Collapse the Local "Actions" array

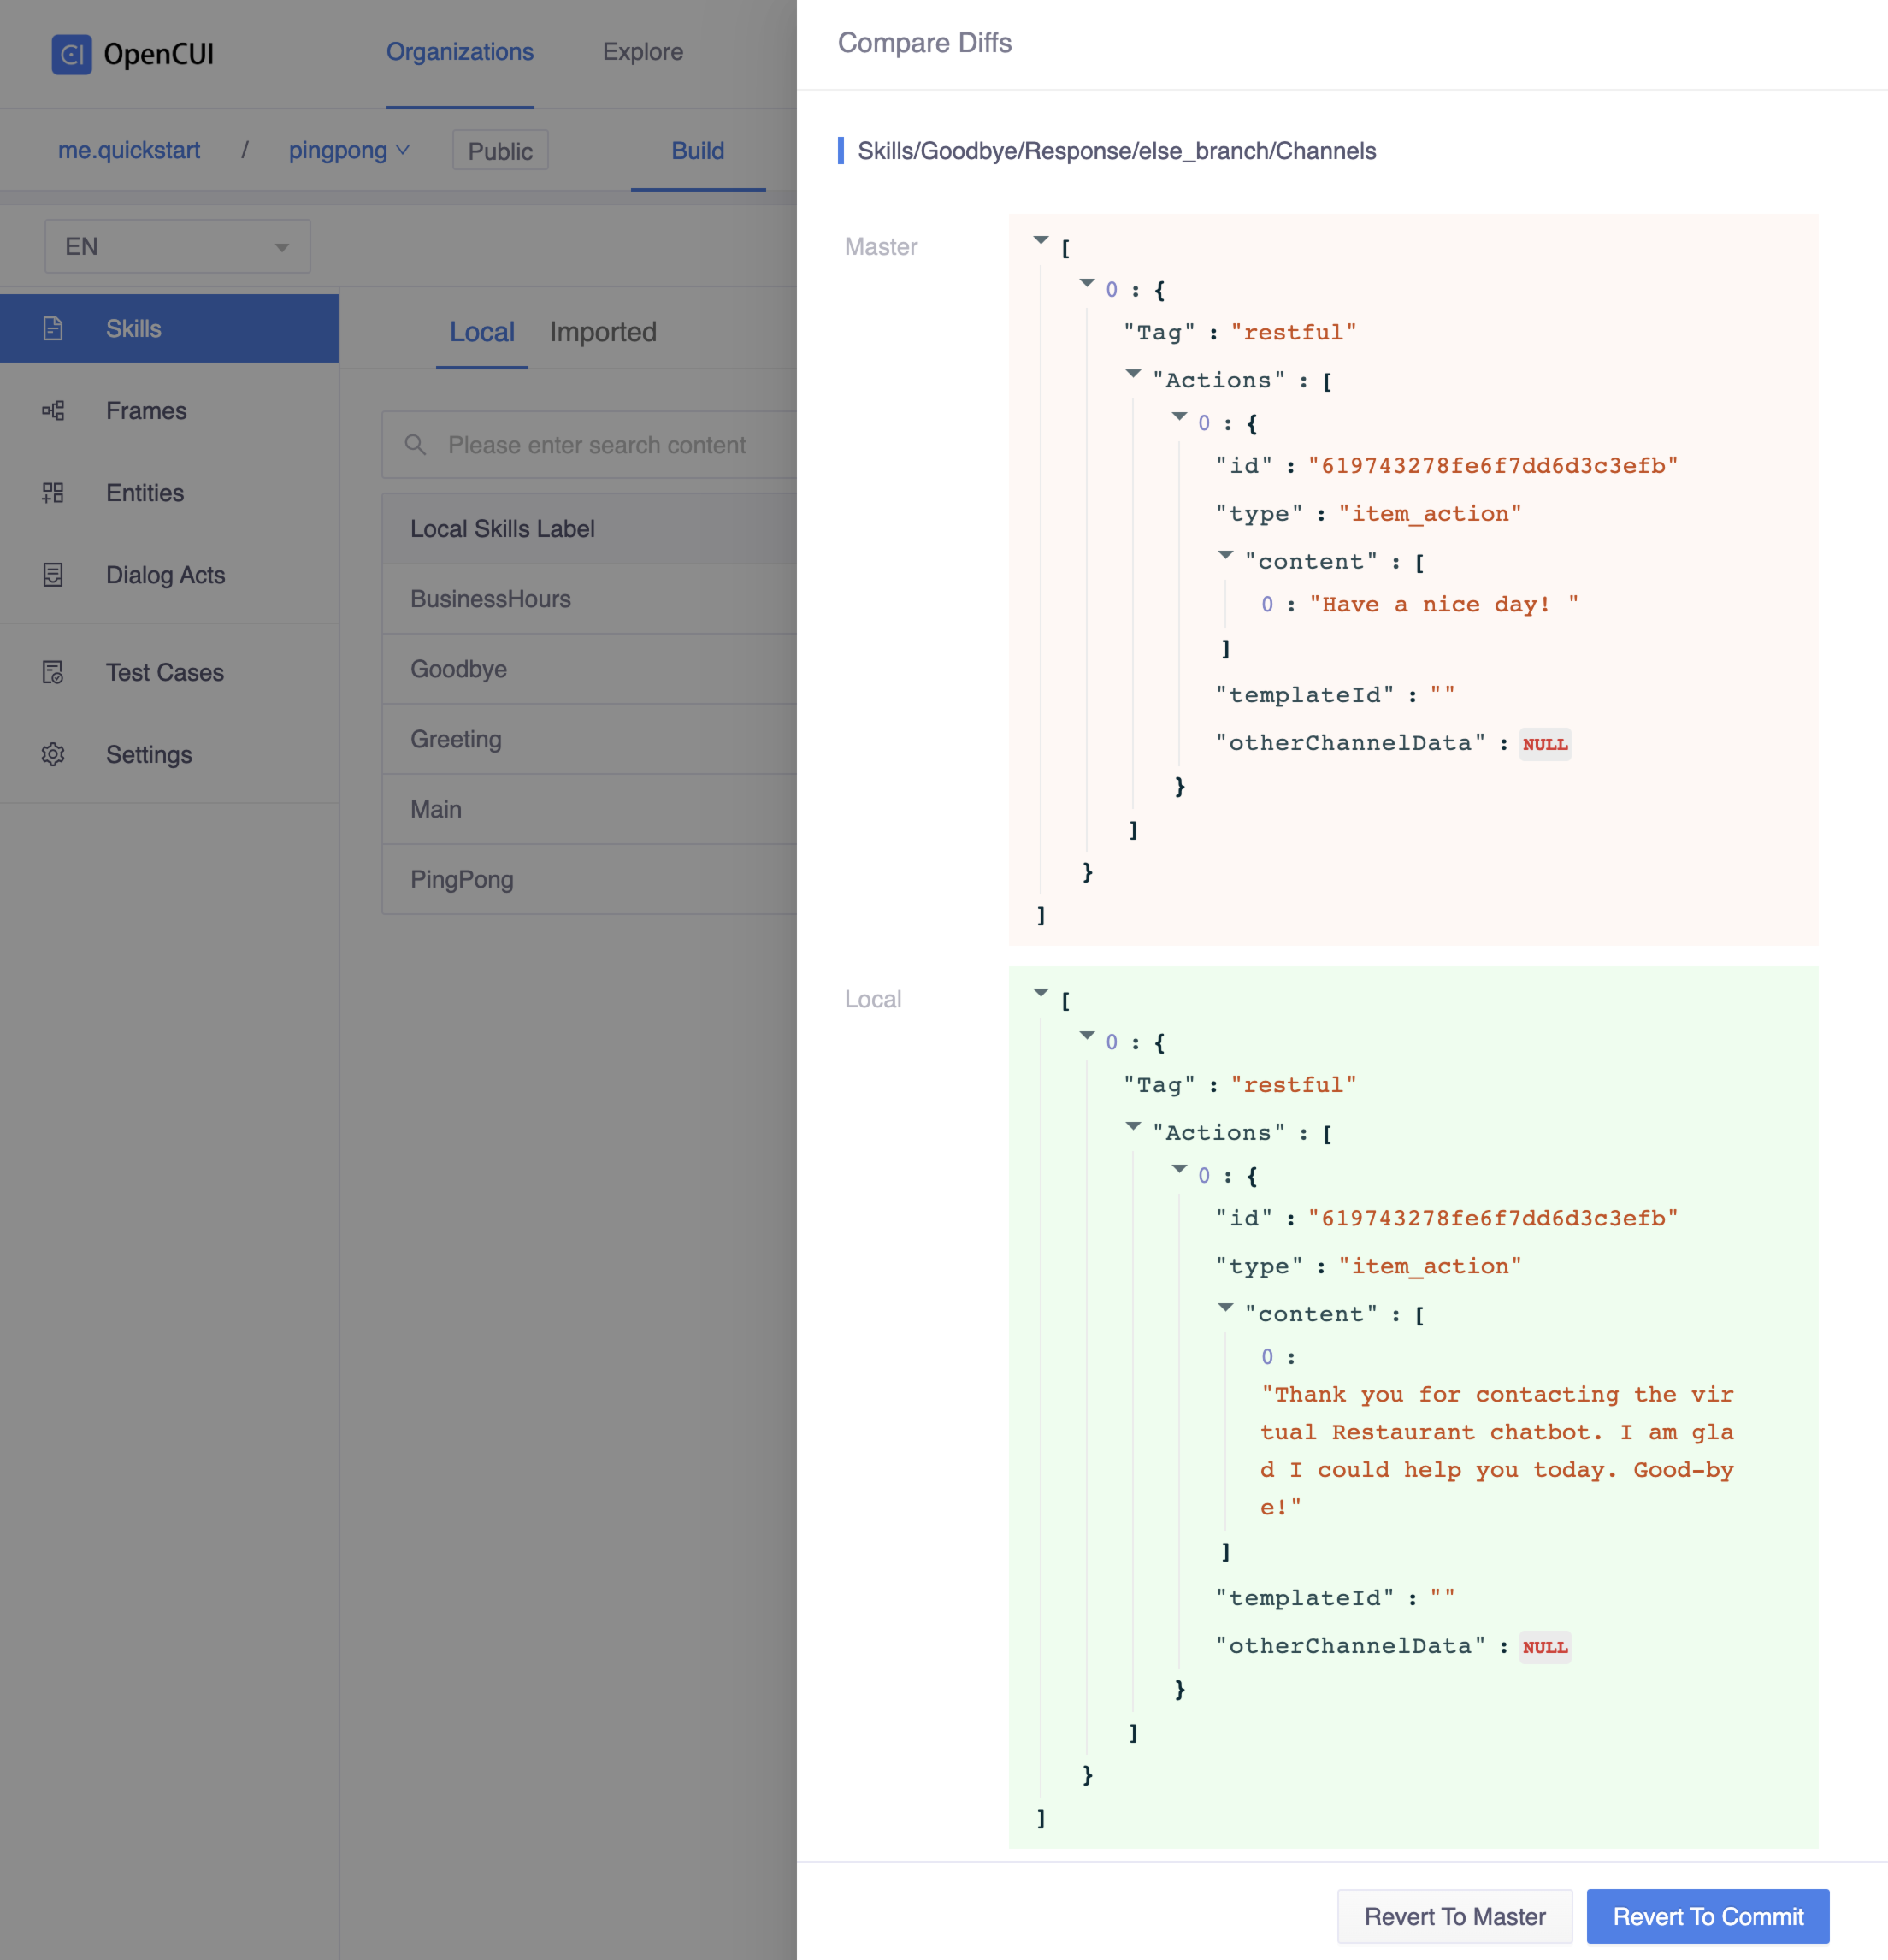(x=1133, y=1126)
